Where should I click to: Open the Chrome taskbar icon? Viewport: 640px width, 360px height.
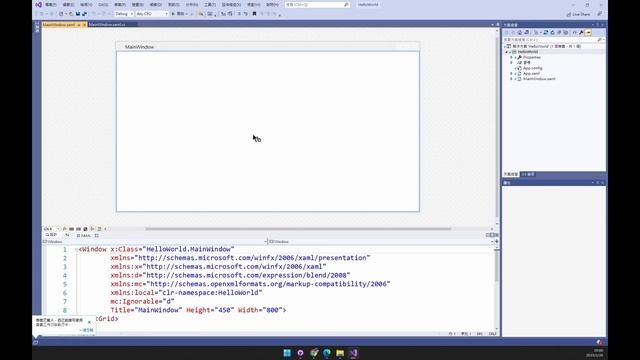[x=313, y=353]
